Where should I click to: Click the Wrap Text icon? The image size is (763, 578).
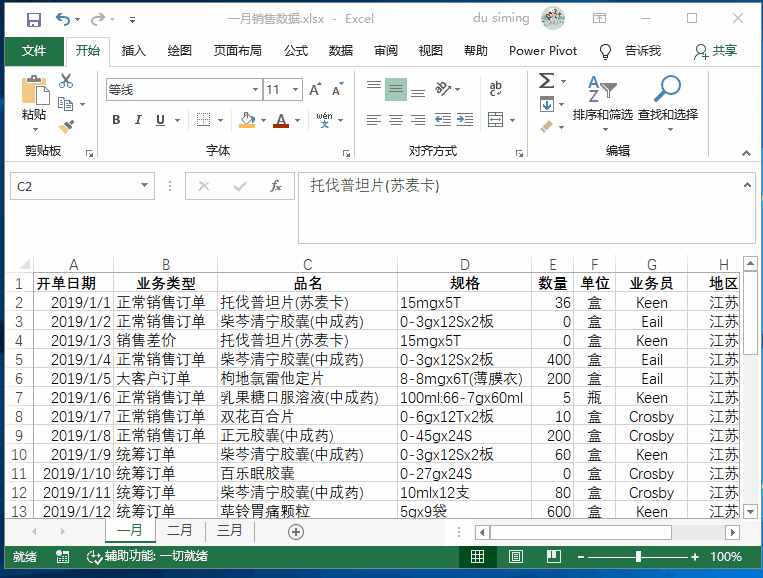496,89
